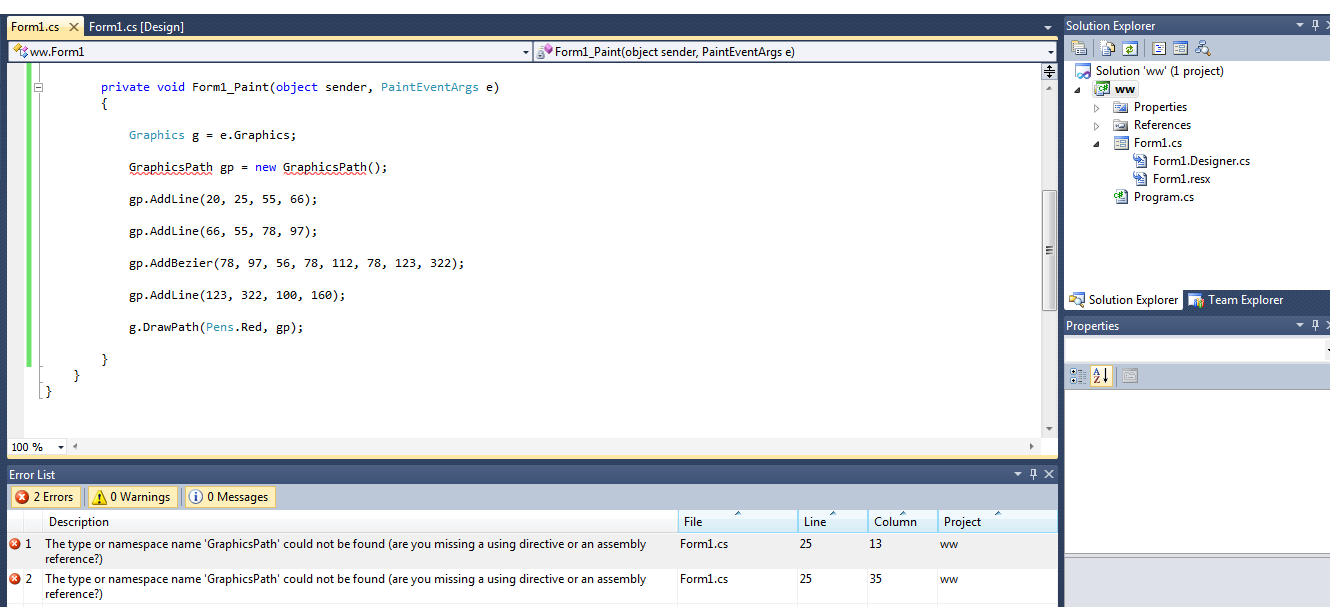Click the Categorized icon in Properties panel
Viewport: 1330px width, 607px height.
click(x=1078, y=376)
